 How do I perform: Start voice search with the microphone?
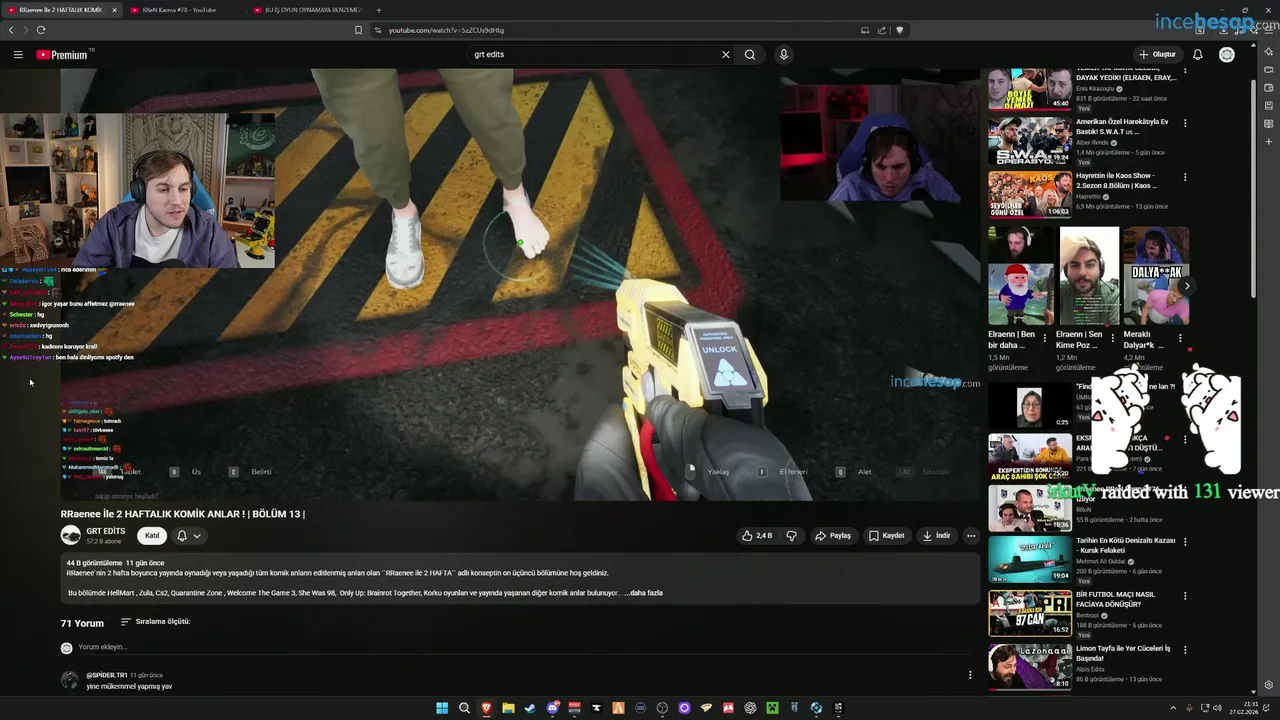(x=784, y=55)
